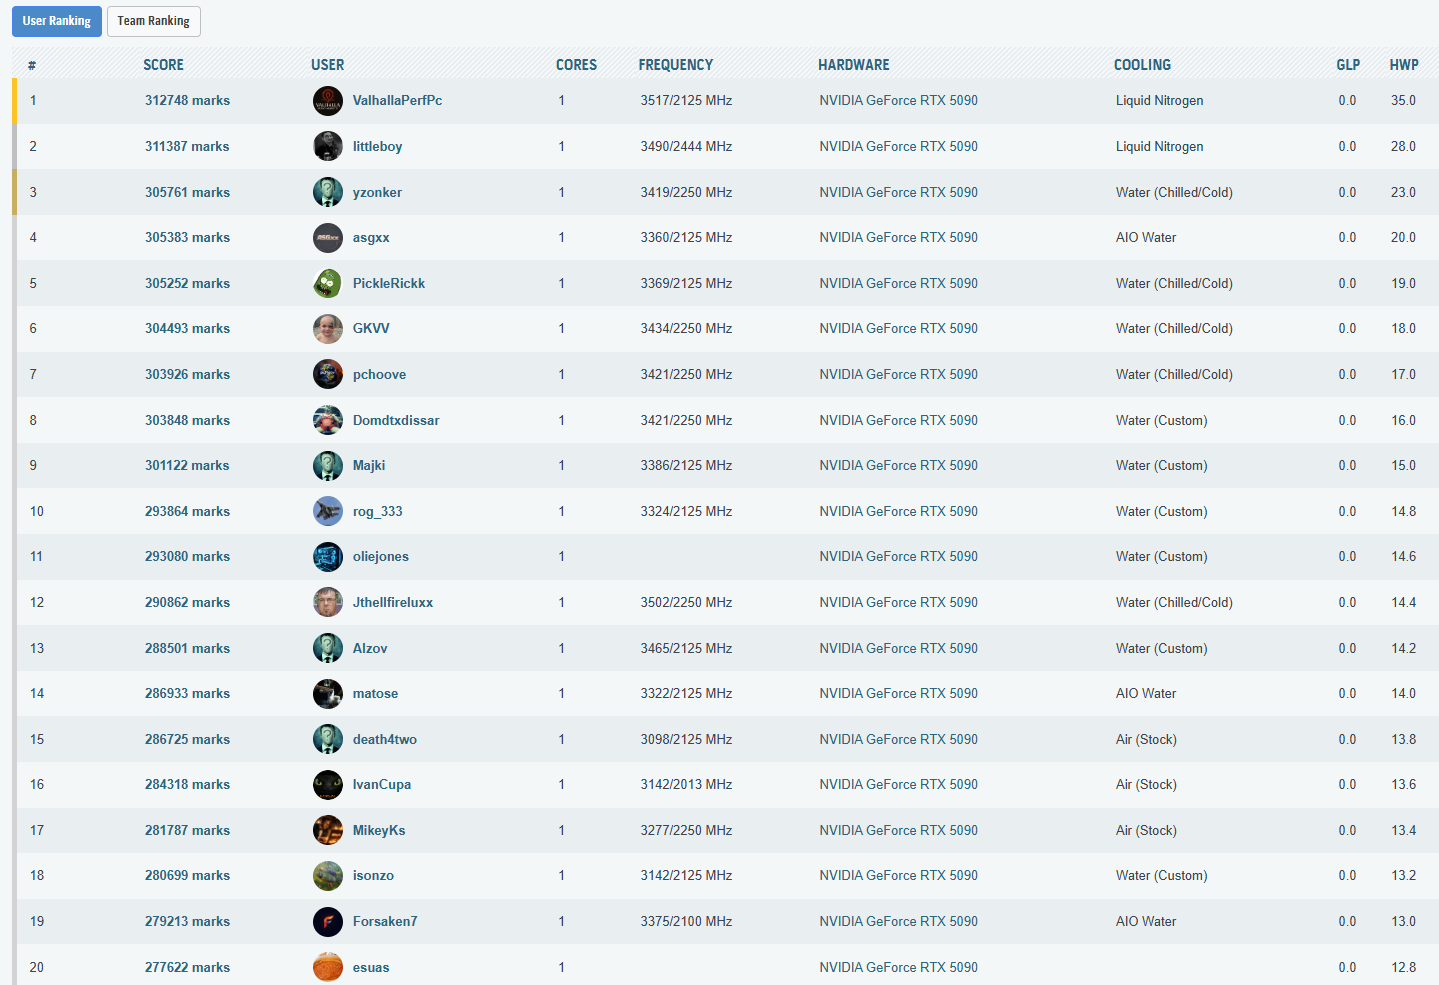Open the MikeyKs username link
The height and width of the screenshot is (985, 1439).
(x=379, y=831)
